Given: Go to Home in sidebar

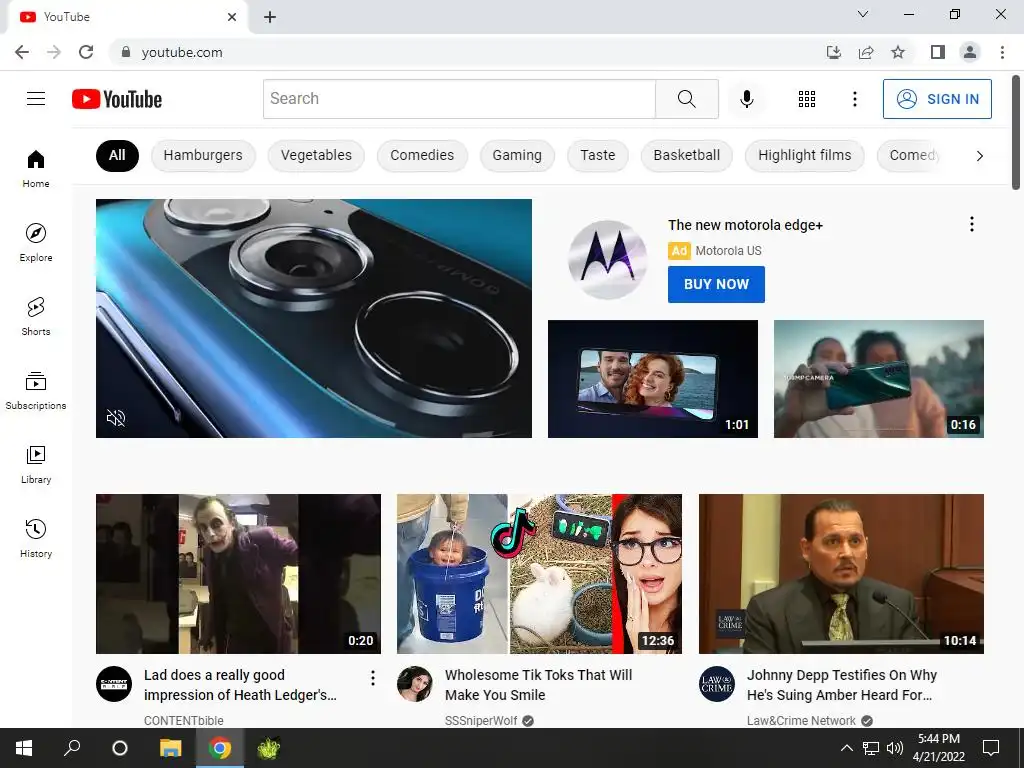Looking at the screenshot, I should pyautogui.click(x=36, y=169).
